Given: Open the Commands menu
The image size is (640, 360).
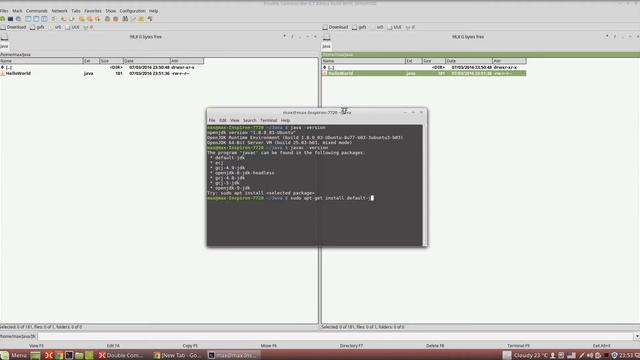Looking at the screenshot, I should (37, 11).
